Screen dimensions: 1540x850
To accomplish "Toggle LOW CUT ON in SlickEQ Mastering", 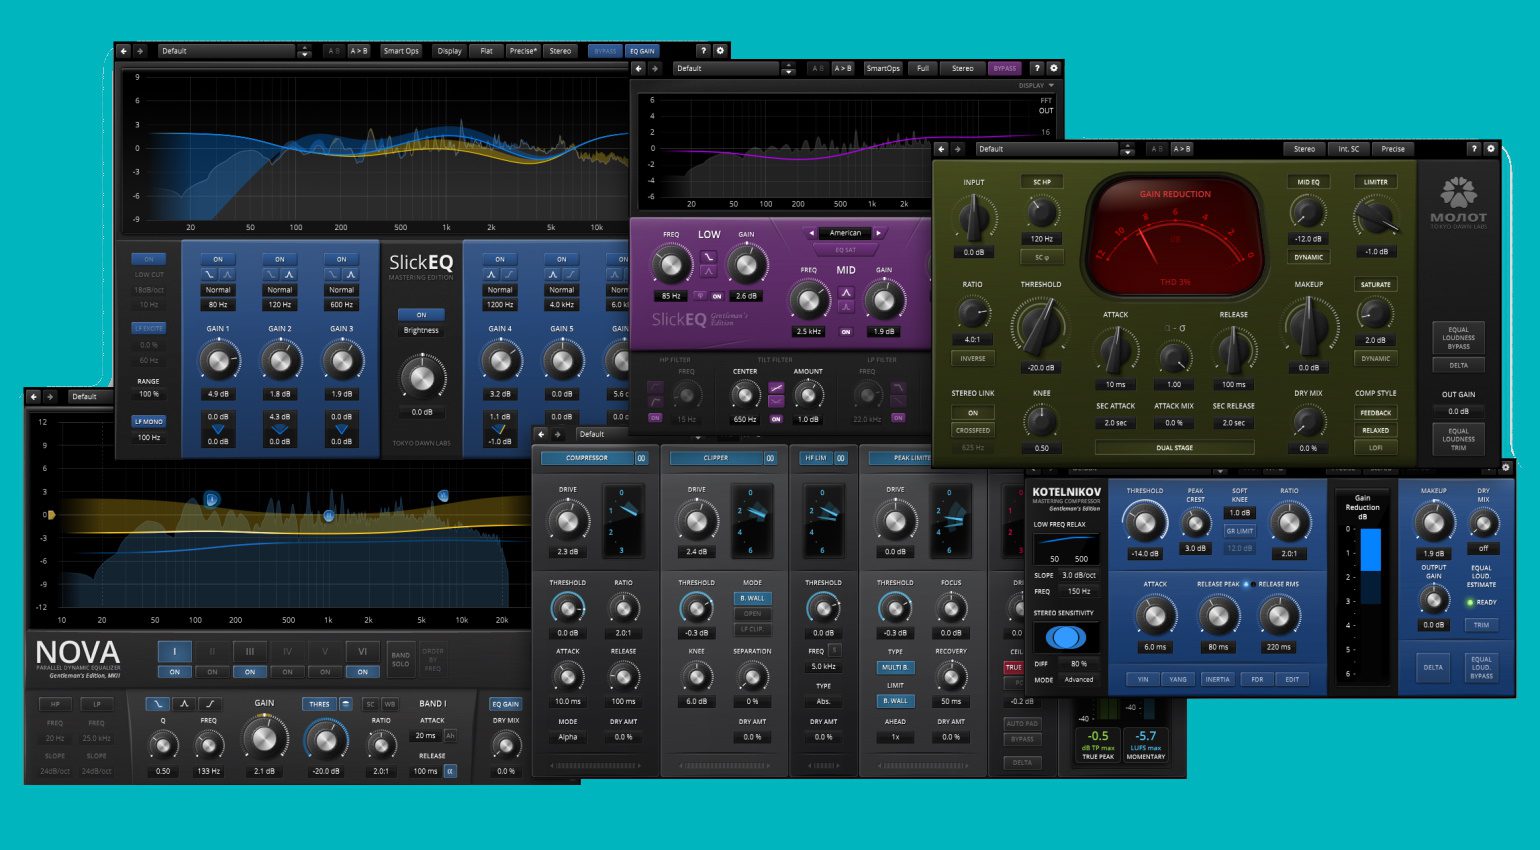I will pos(149,259).
